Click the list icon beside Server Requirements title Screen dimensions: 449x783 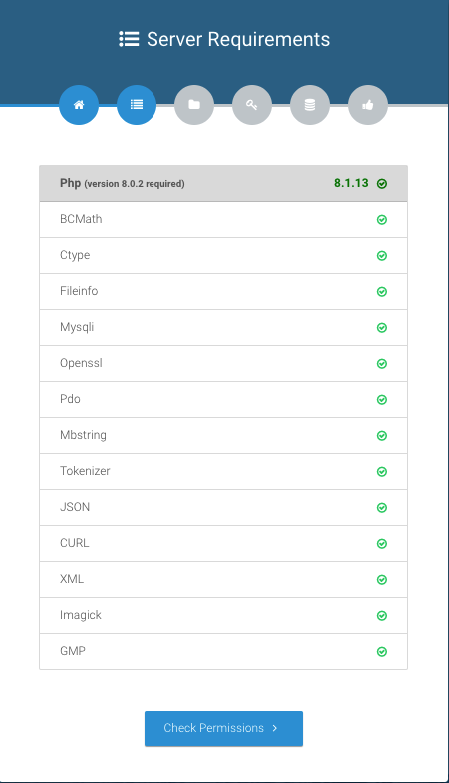(x=129, y=39)
